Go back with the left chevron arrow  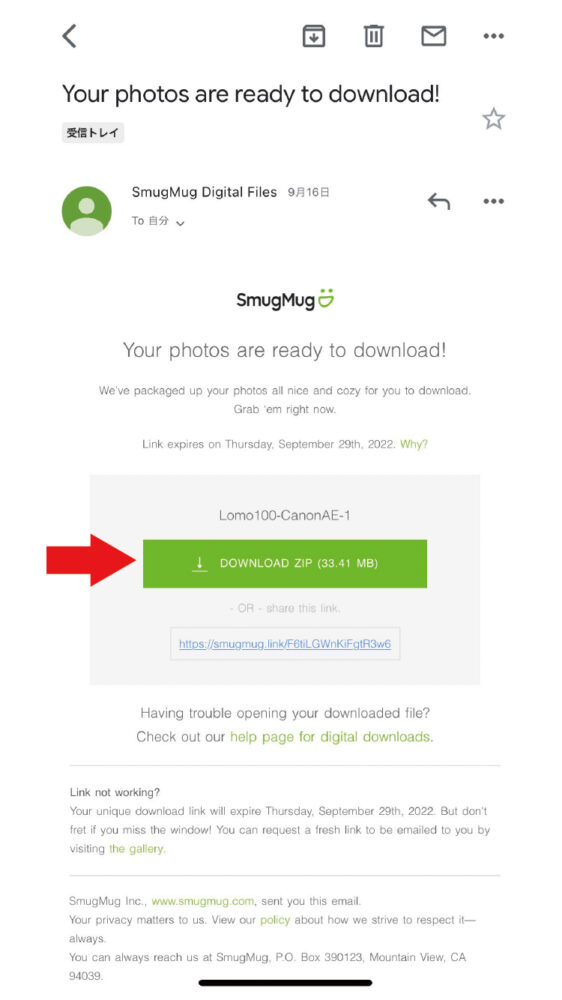[x=70, y=36]
